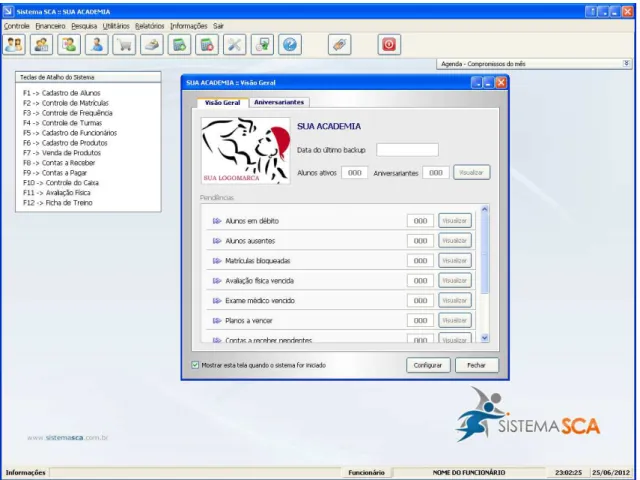Open the crossed tools utilities icon
Image resolution: width=640 pixels, height=480 pixels.
[x=234, y=44]
